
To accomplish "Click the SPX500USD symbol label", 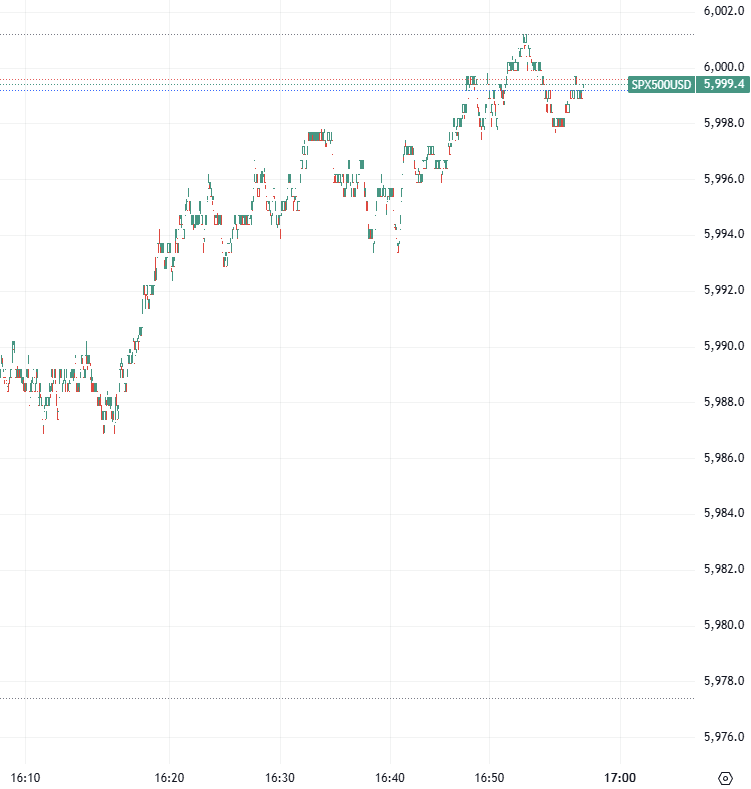I will (661, 84).
